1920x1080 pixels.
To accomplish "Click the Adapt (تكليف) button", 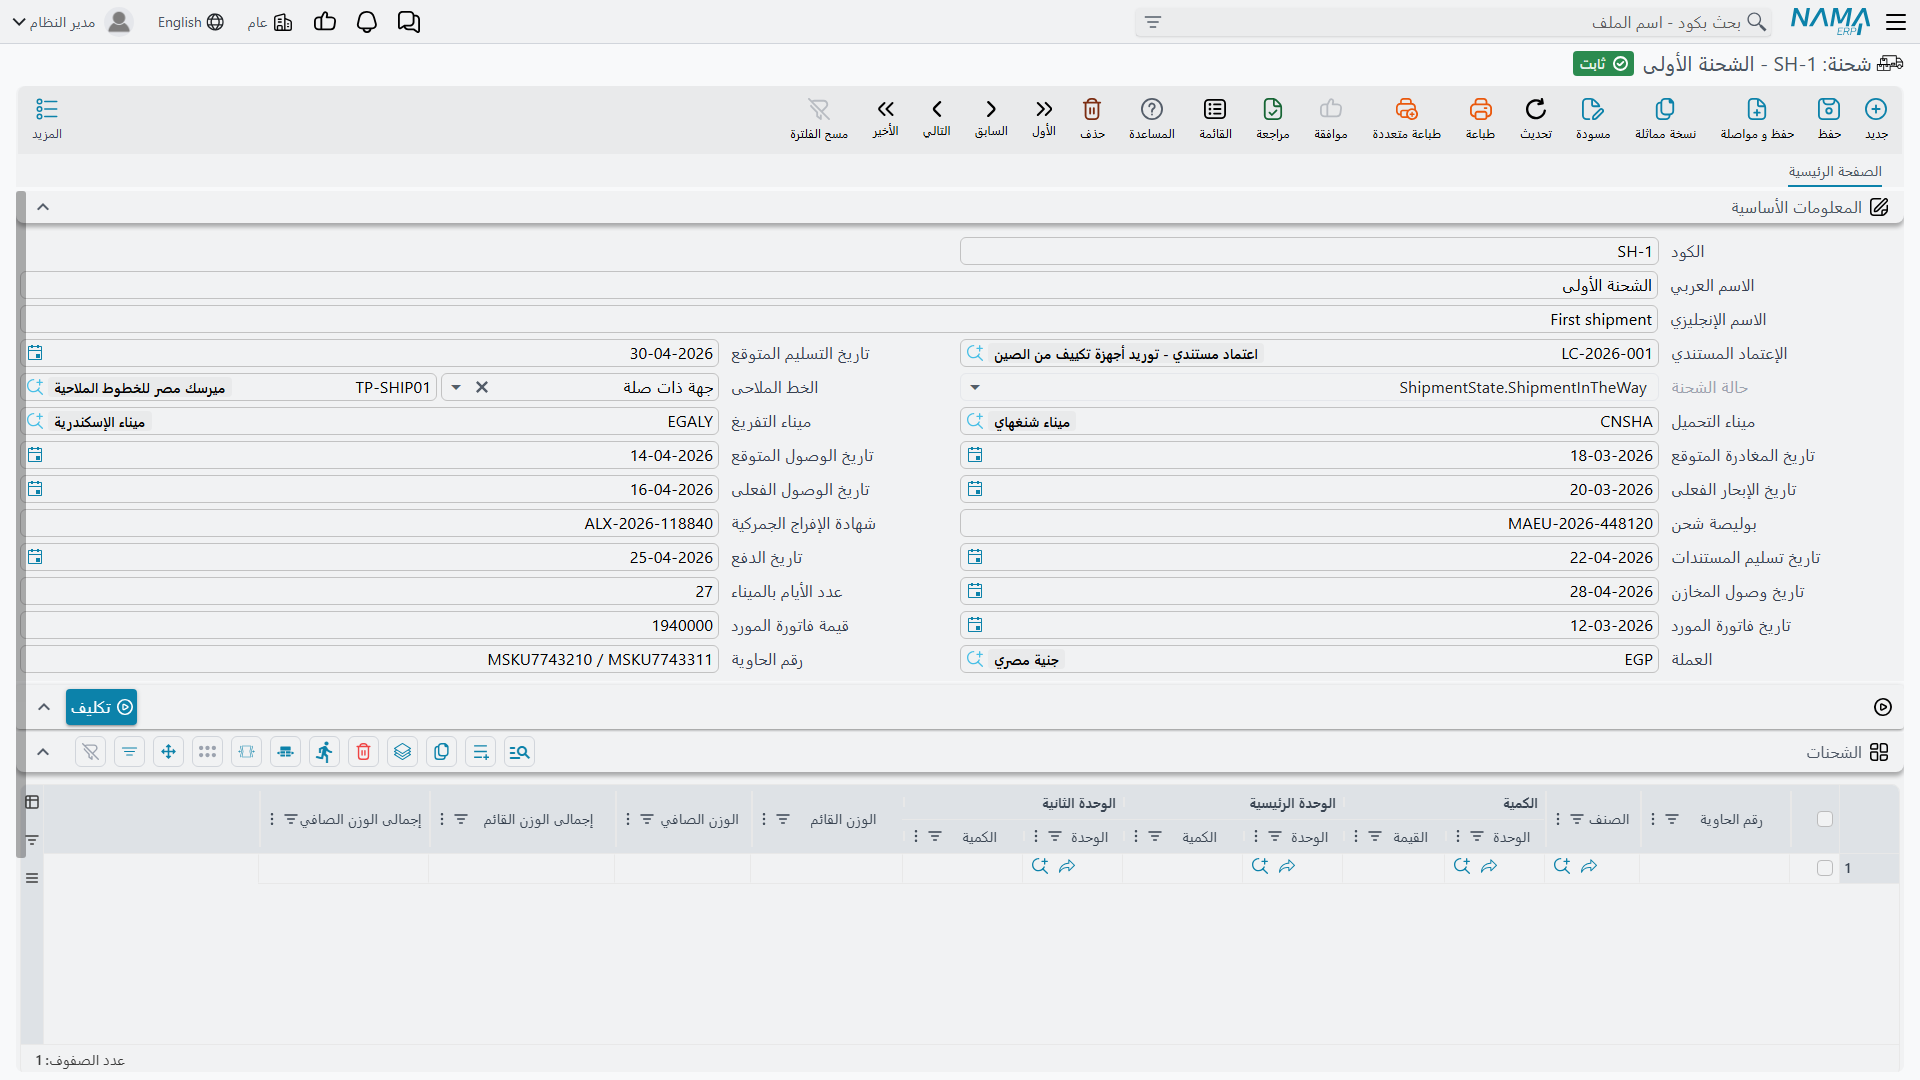I will (101, 707).
